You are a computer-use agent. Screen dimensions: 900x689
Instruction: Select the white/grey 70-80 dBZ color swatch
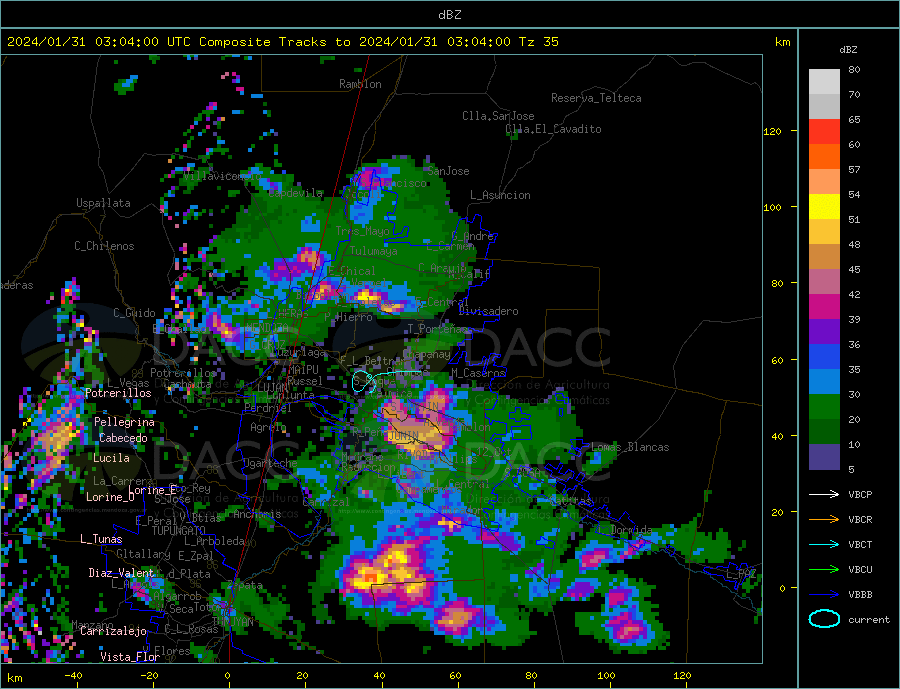pyautogui.click(x=824, y=82)
